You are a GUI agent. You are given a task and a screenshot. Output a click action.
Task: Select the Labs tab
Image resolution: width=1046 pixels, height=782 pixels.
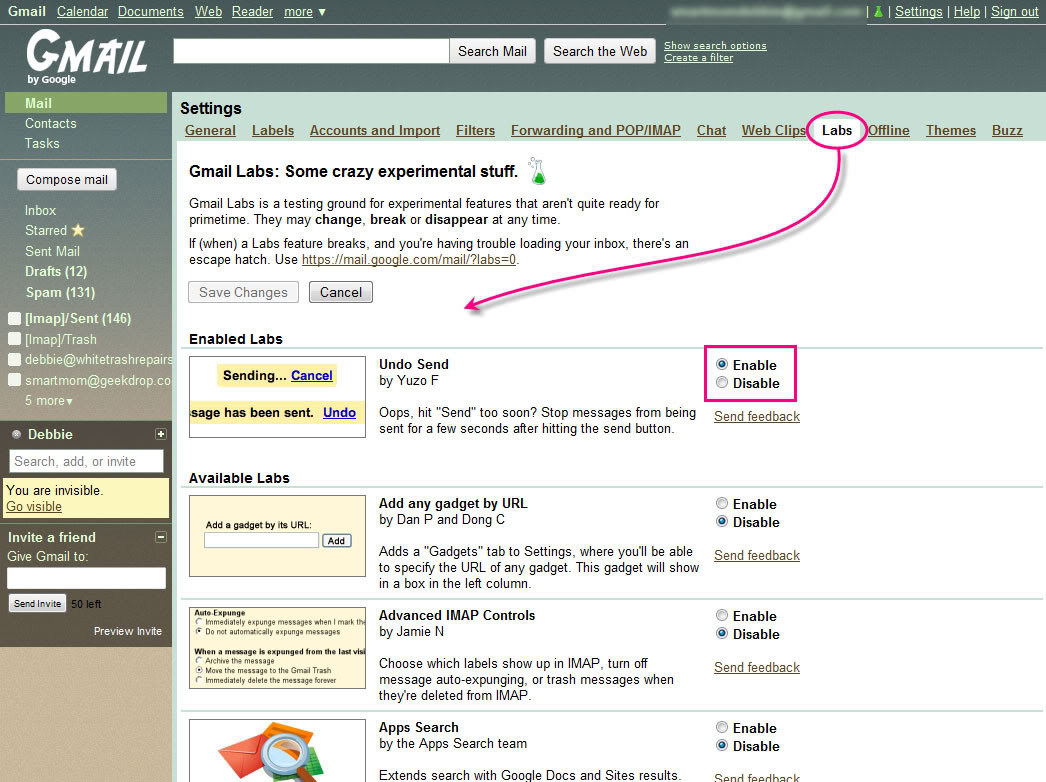point(837,131)
